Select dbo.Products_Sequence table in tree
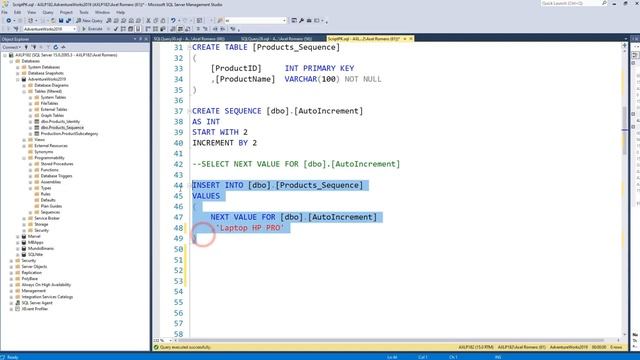640x360 pixels. pyautogui.click(x=62, y=128)
